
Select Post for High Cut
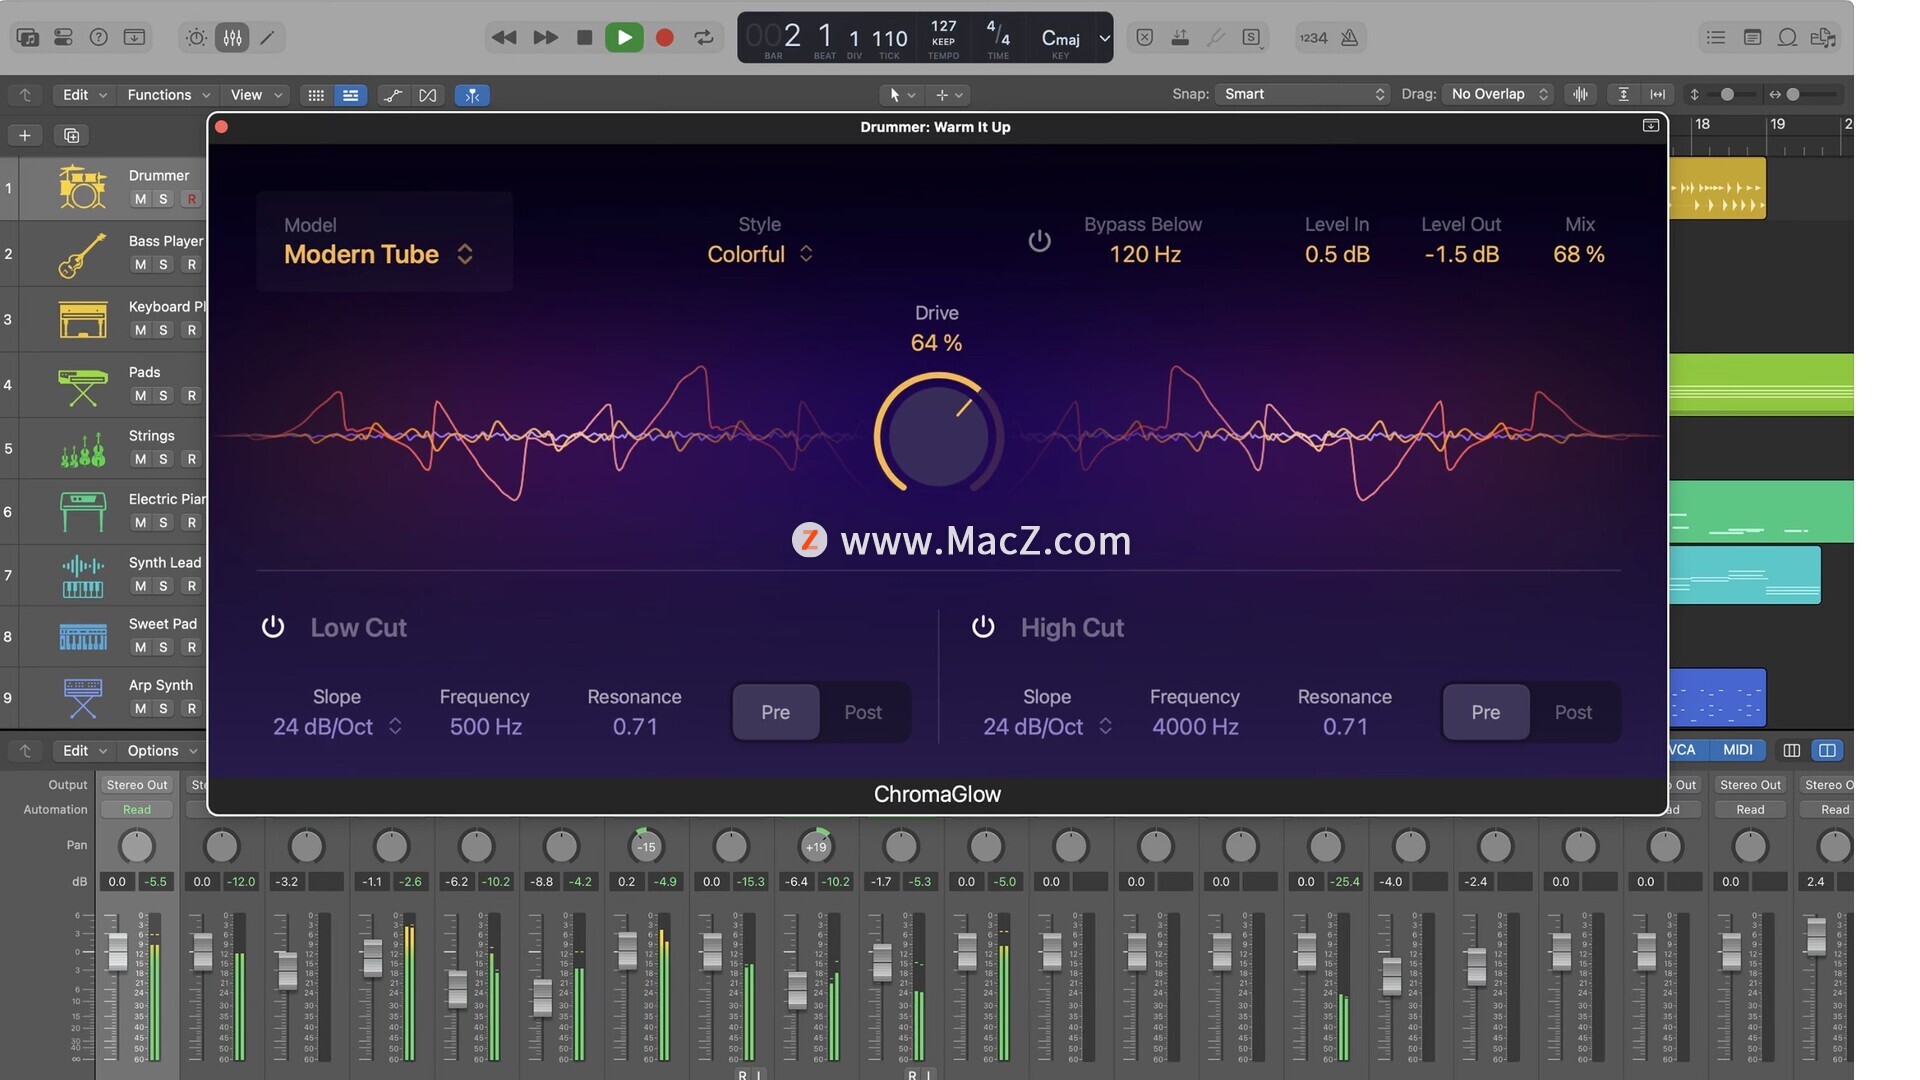[x=1573, y=712]
